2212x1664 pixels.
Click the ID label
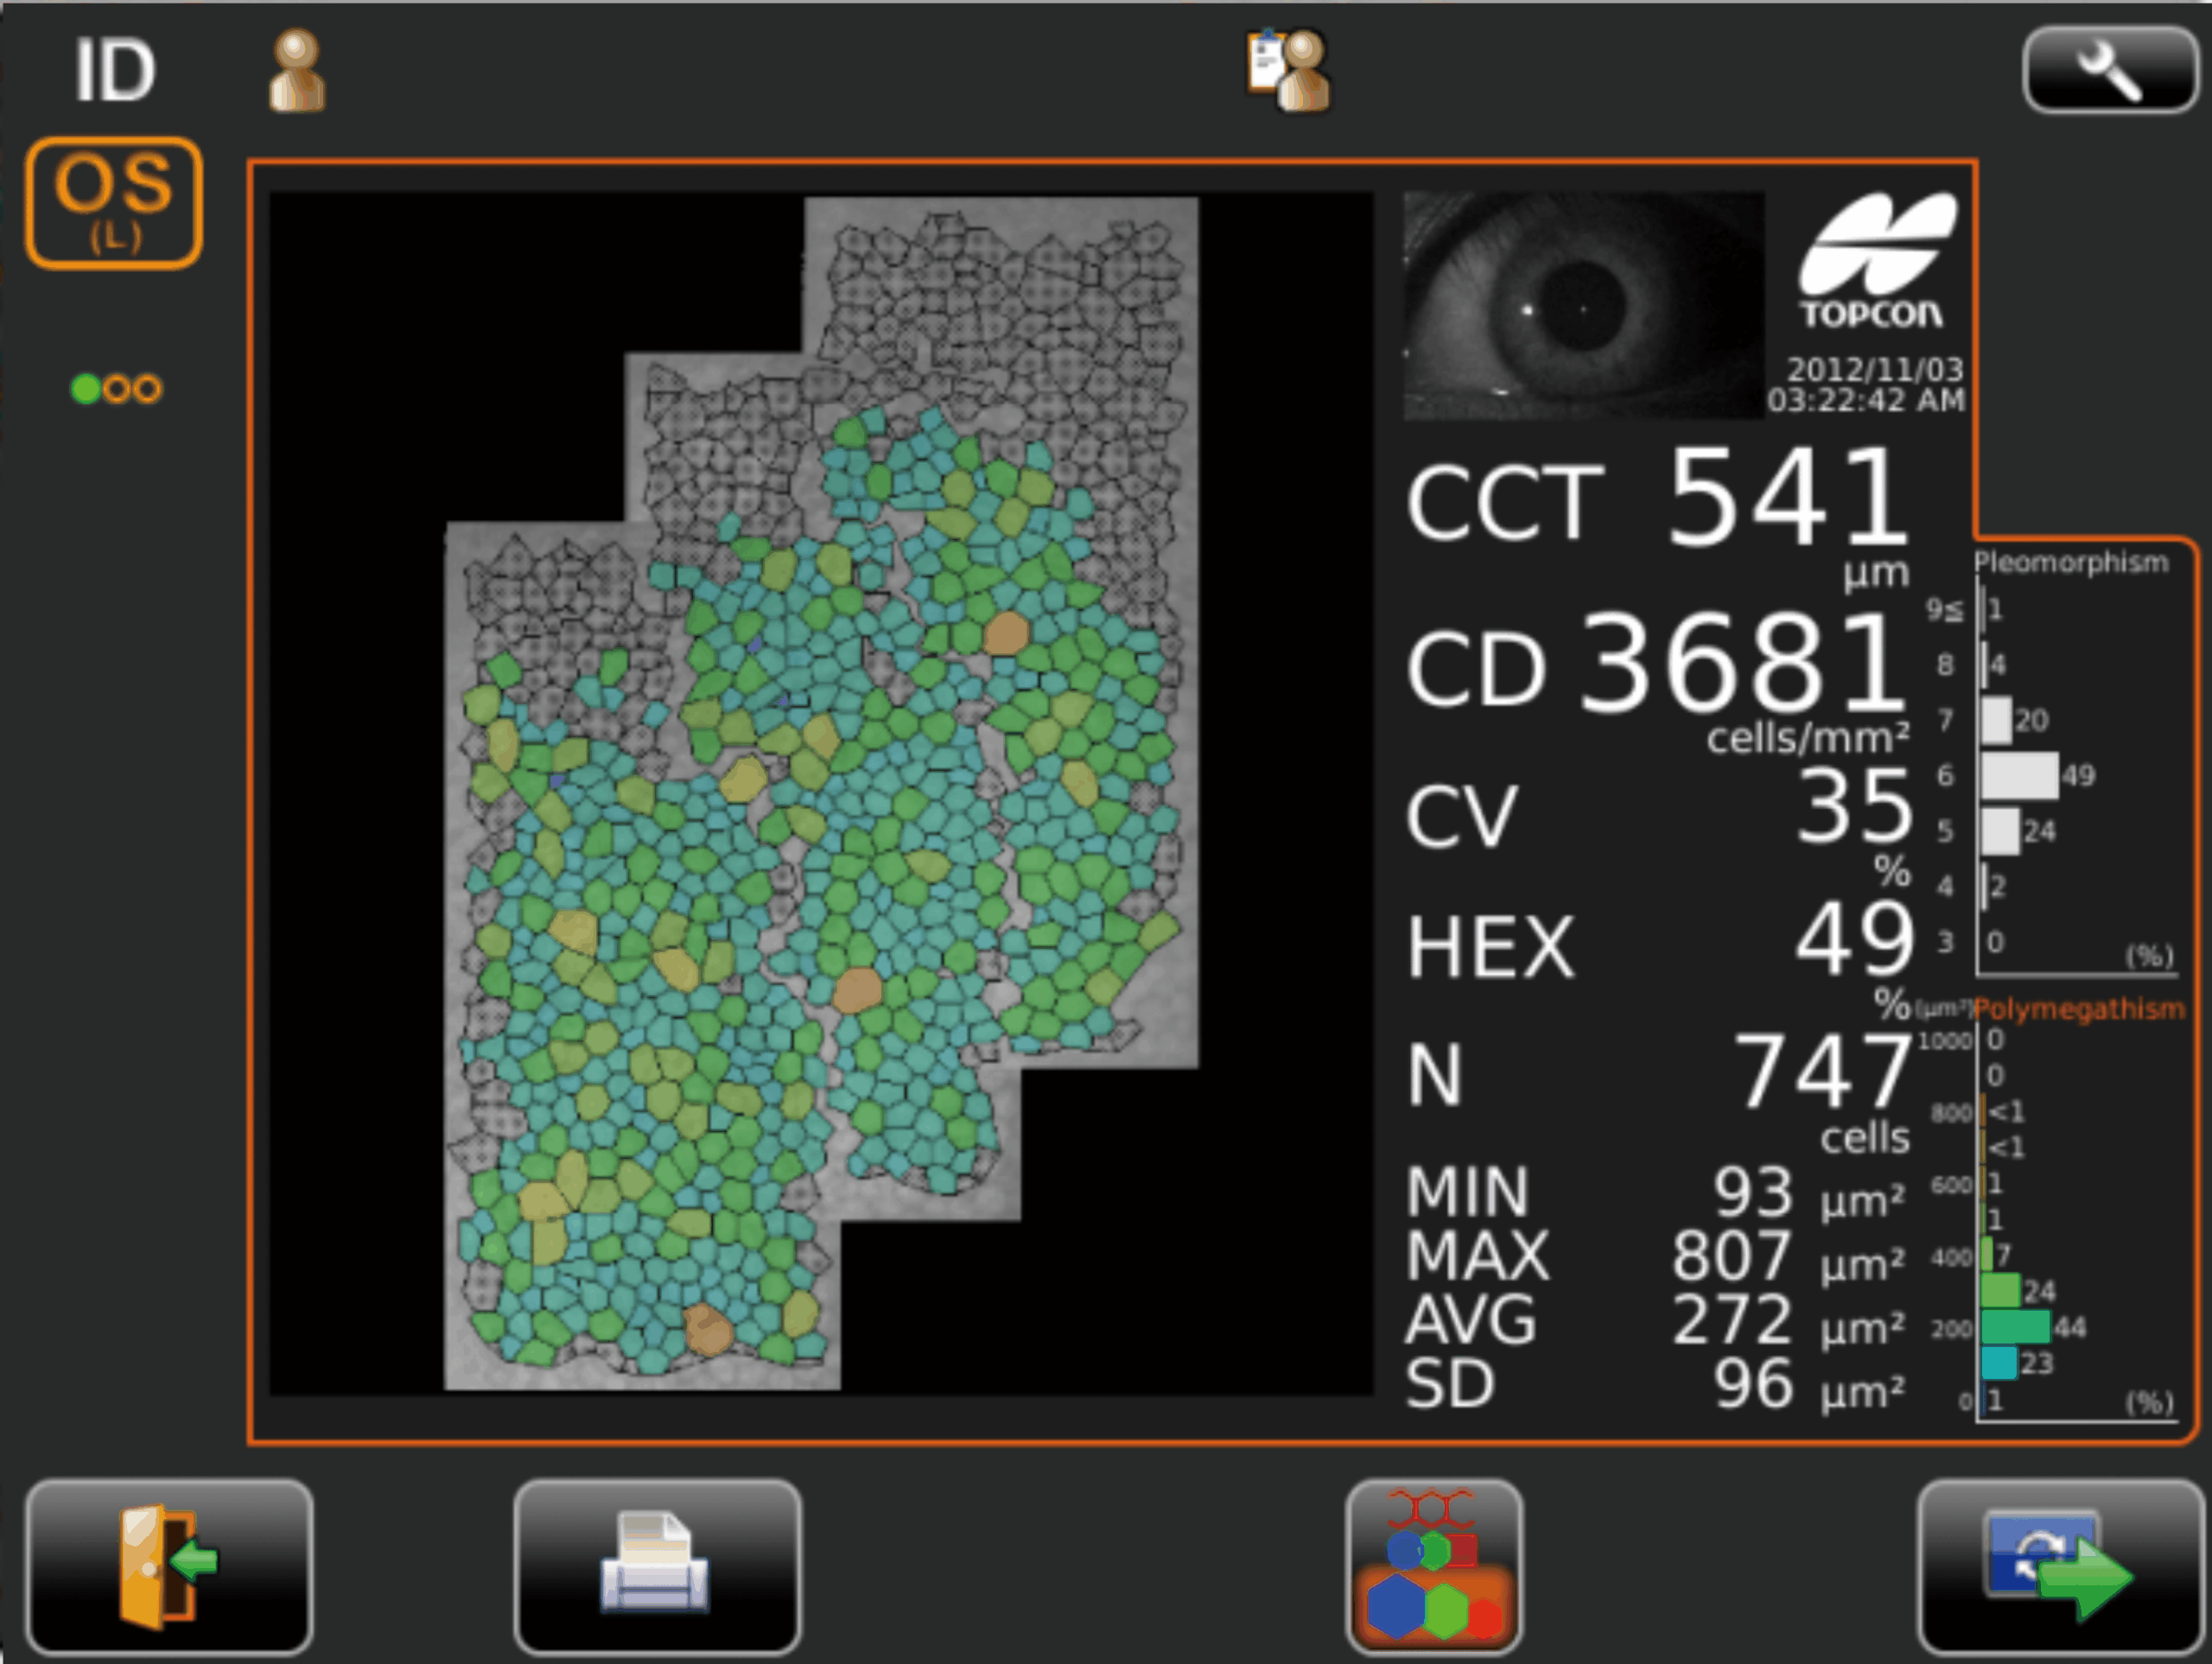tap(115, 71)
